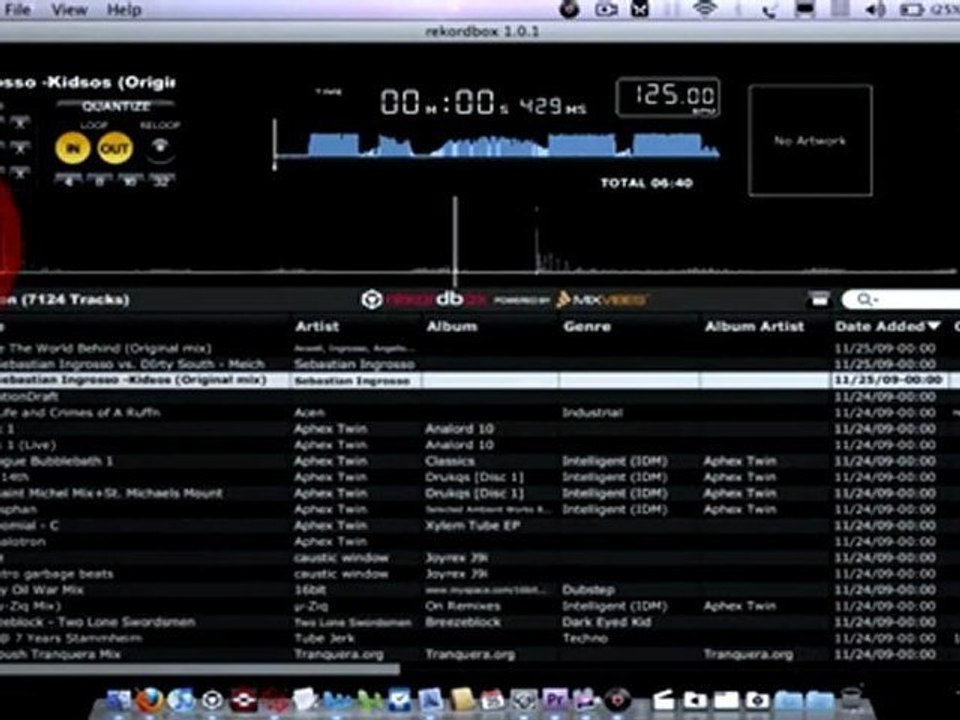
Task: Toggle Date Added sort arrow
Action: pyautogui.click(x=933, y=326)
